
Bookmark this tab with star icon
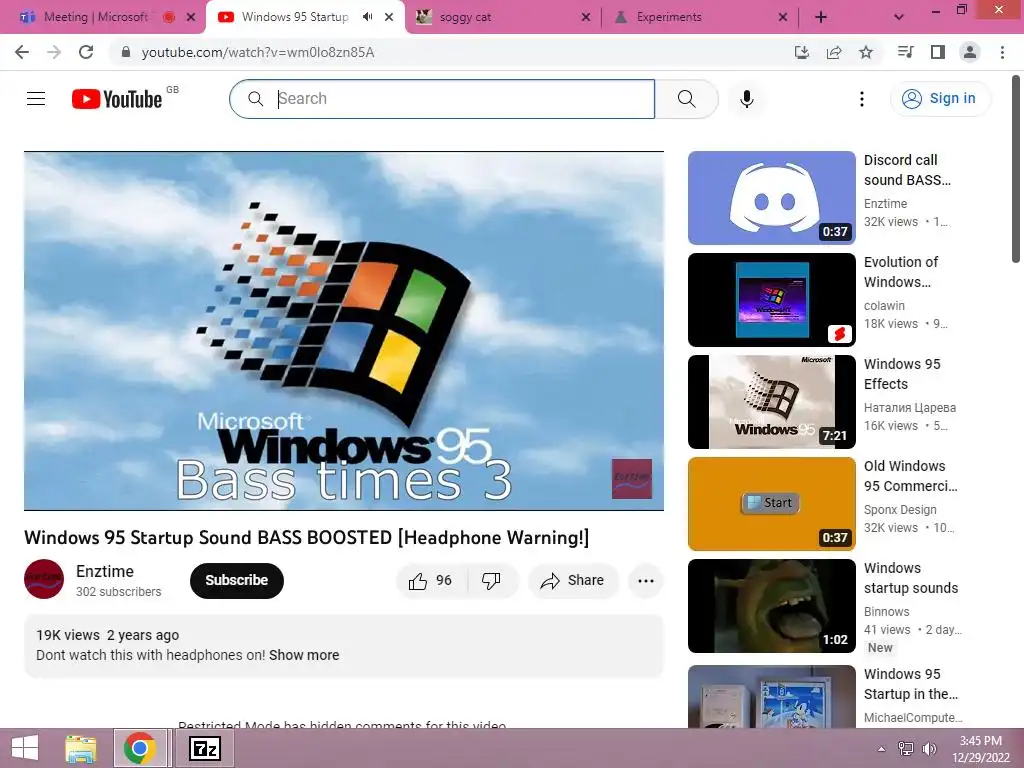[866, 52]
